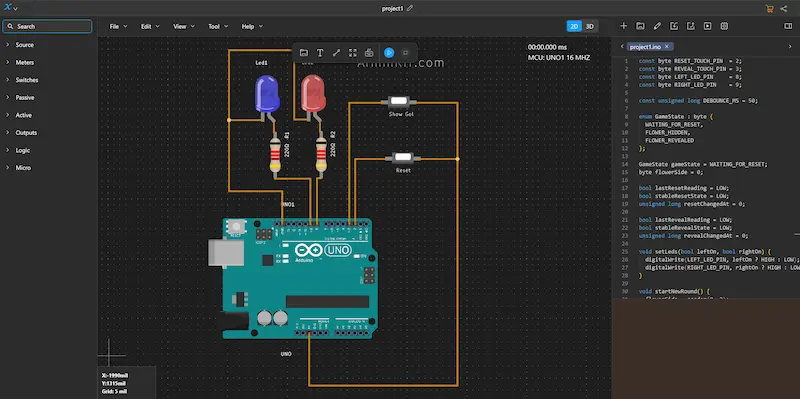The width and height of the screenshot is (800, 399).
Task: Open dropdown arrow next to app logo
Action: pyautogui.click(x=16, y=9)
